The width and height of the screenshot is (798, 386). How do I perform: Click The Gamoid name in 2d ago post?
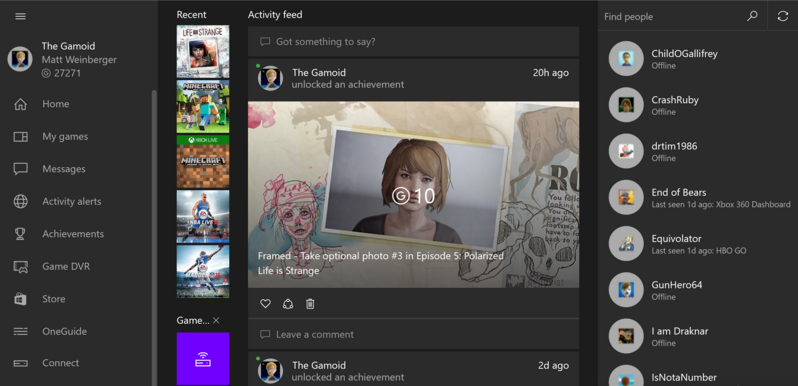click(x=319, y=365)
